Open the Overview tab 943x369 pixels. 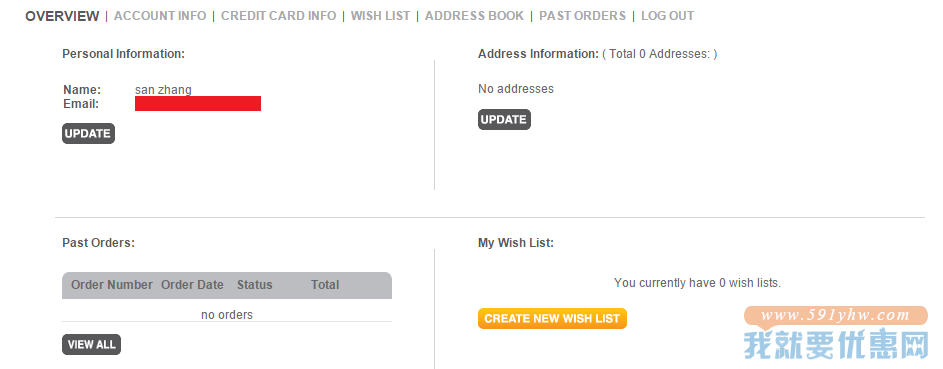click(62, 16)
